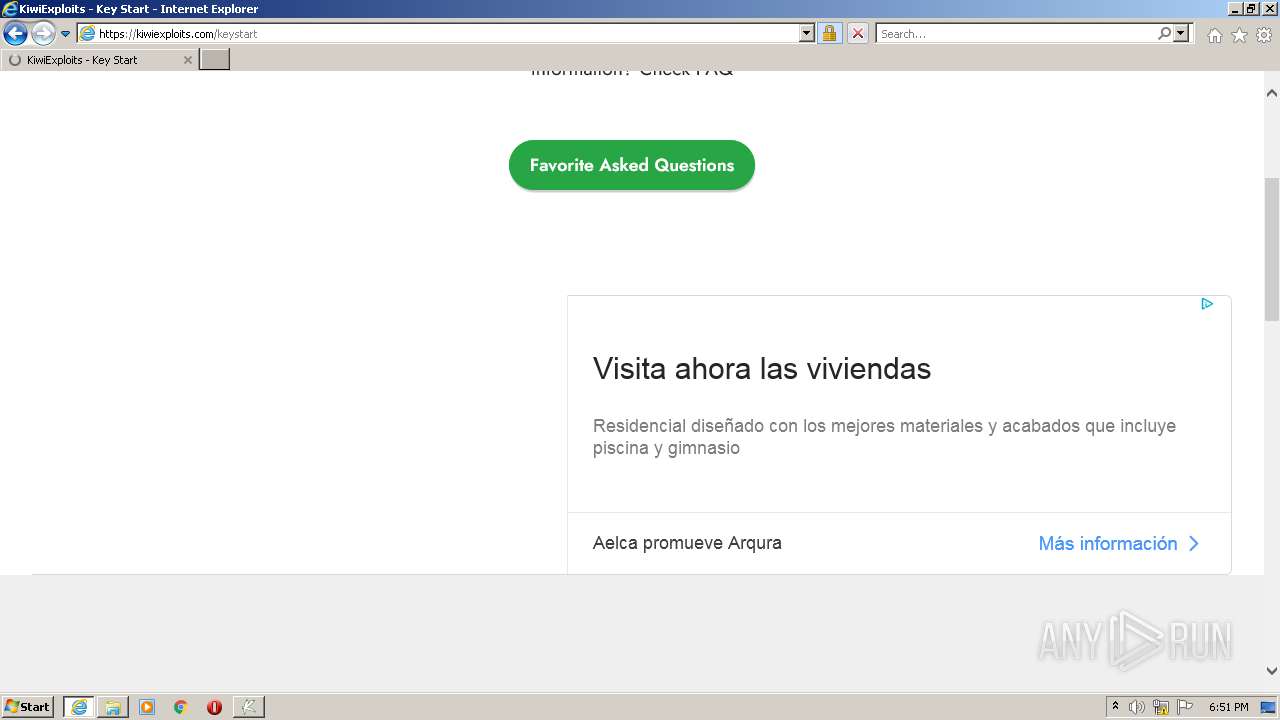Close the KiwiExploits - Key Start tab
This screenshot has height=720, width=1280.
[x=187, y=60]
